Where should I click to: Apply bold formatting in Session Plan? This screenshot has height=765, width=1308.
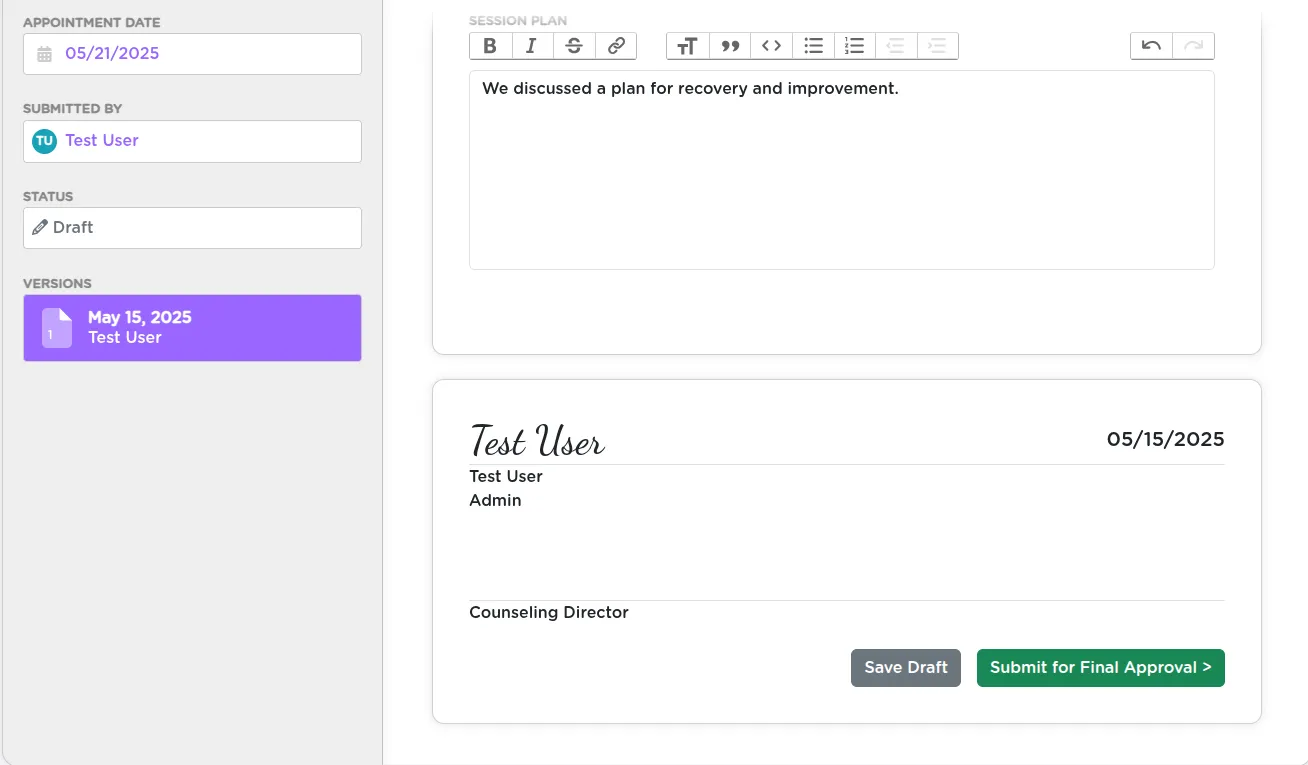(489, 45)
